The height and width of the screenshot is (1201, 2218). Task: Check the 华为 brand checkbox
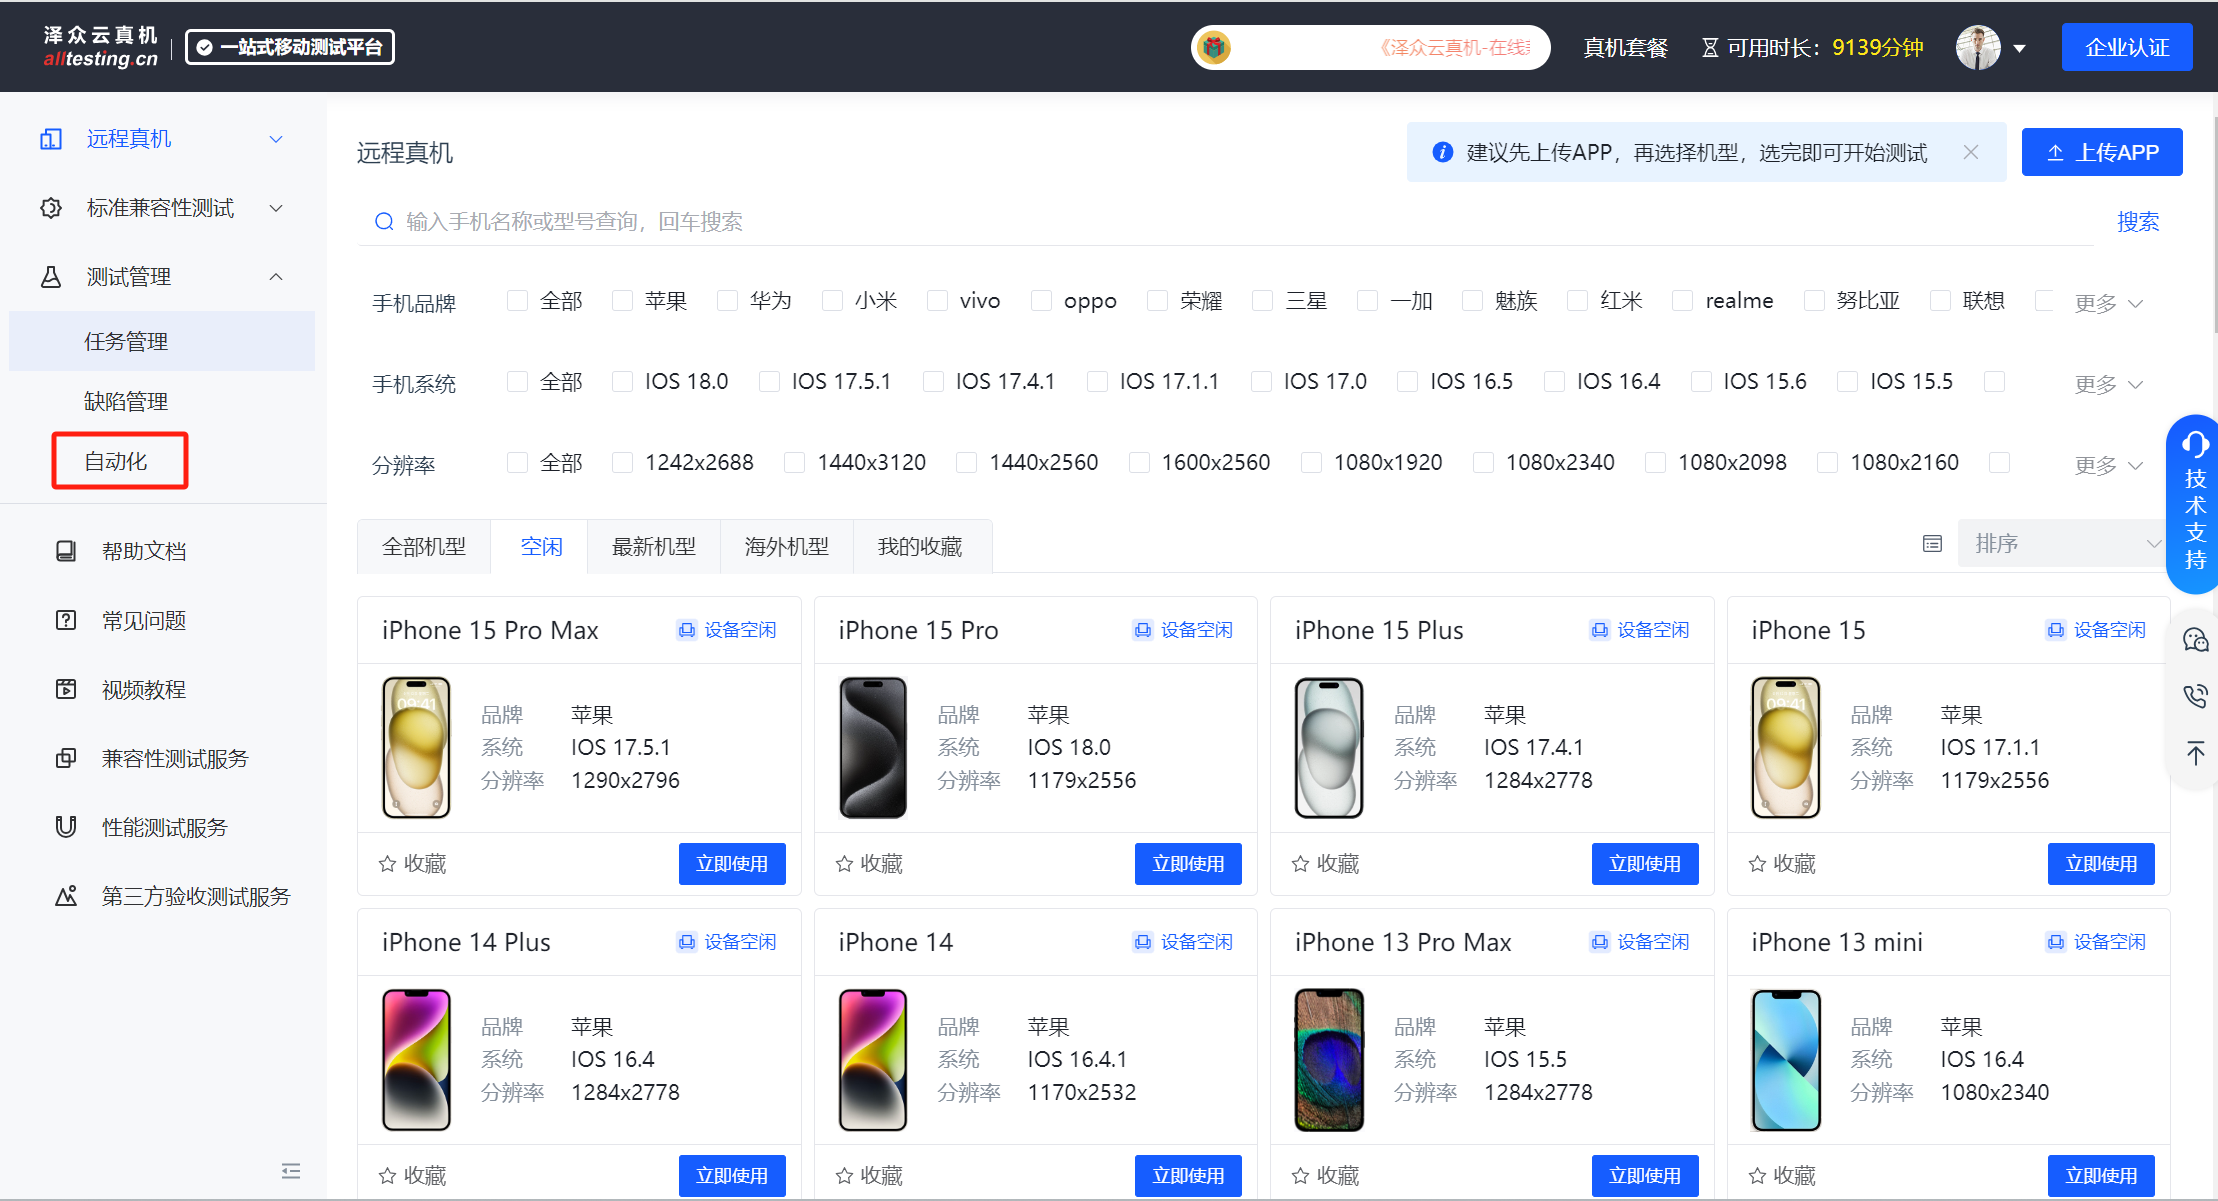(x=727, y=300)
